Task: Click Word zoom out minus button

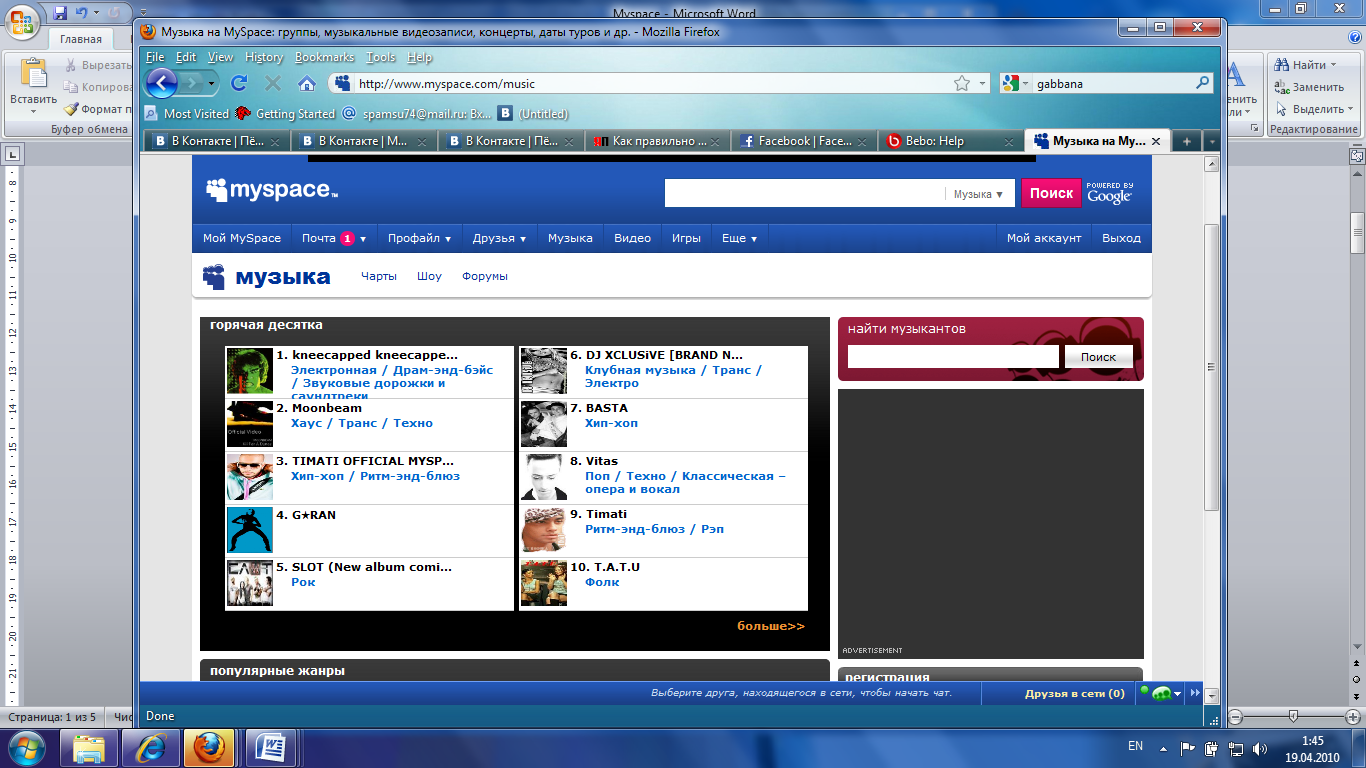Action: tap(1236, 716)
